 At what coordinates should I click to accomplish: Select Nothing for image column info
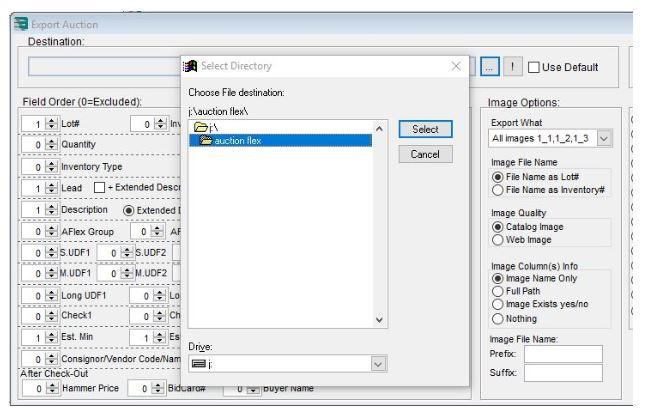(498, 319)
